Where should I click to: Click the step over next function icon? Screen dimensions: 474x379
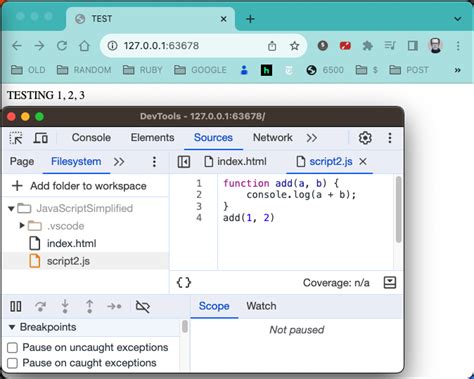coord(40,306)
